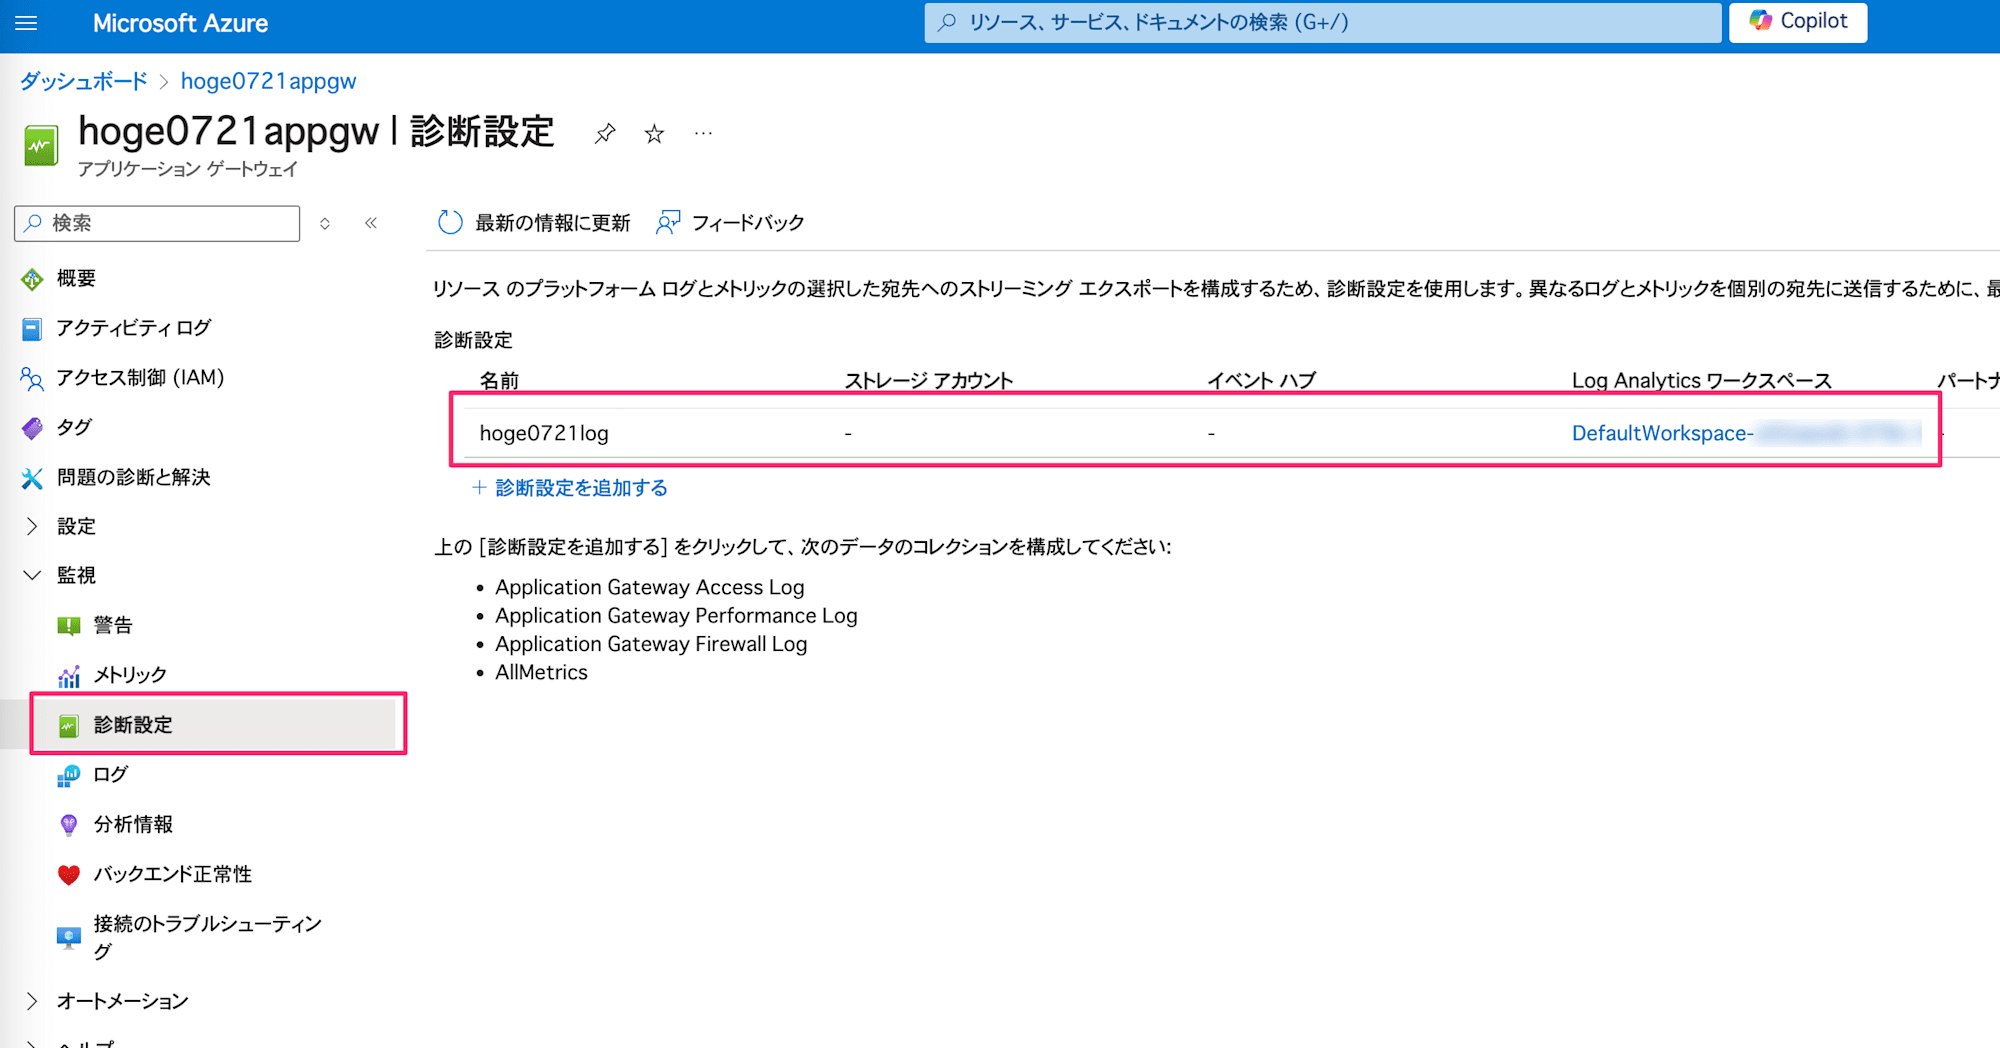This screenshot has width=2000, height=1048.
Task: Mark resource as favorite with star icon
Action: pos(654,134)
